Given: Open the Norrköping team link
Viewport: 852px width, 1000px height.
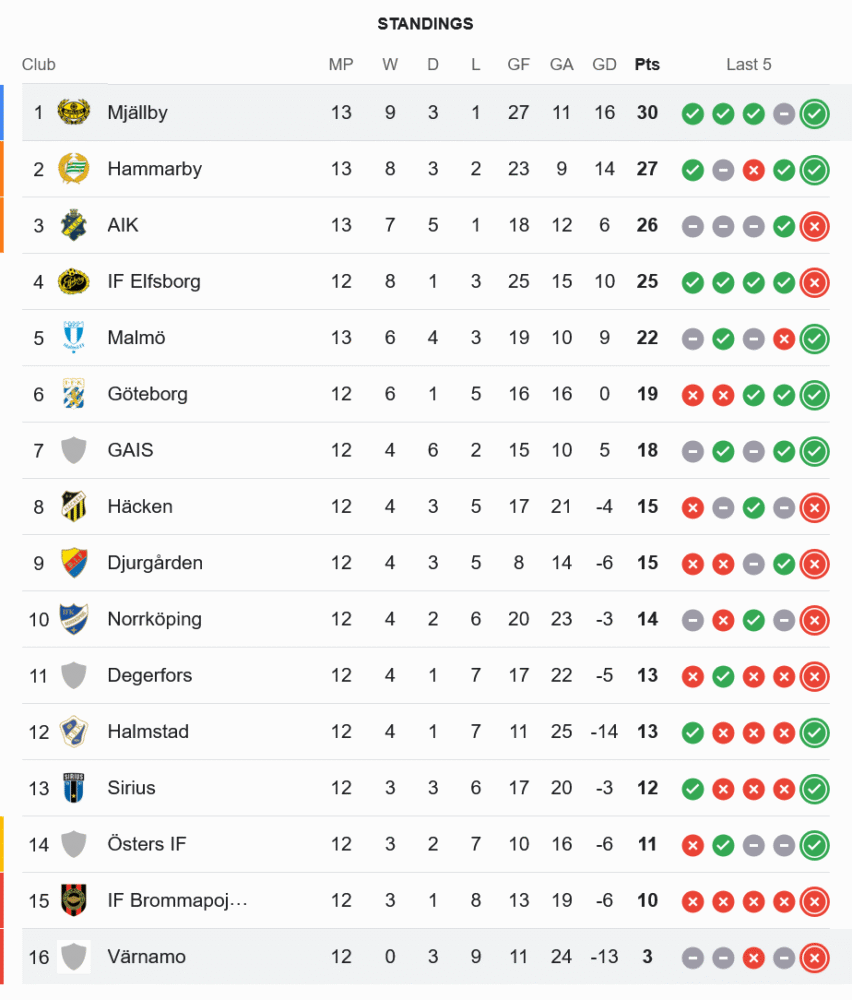Looking at the screenshot, I should tap(154, 619).
